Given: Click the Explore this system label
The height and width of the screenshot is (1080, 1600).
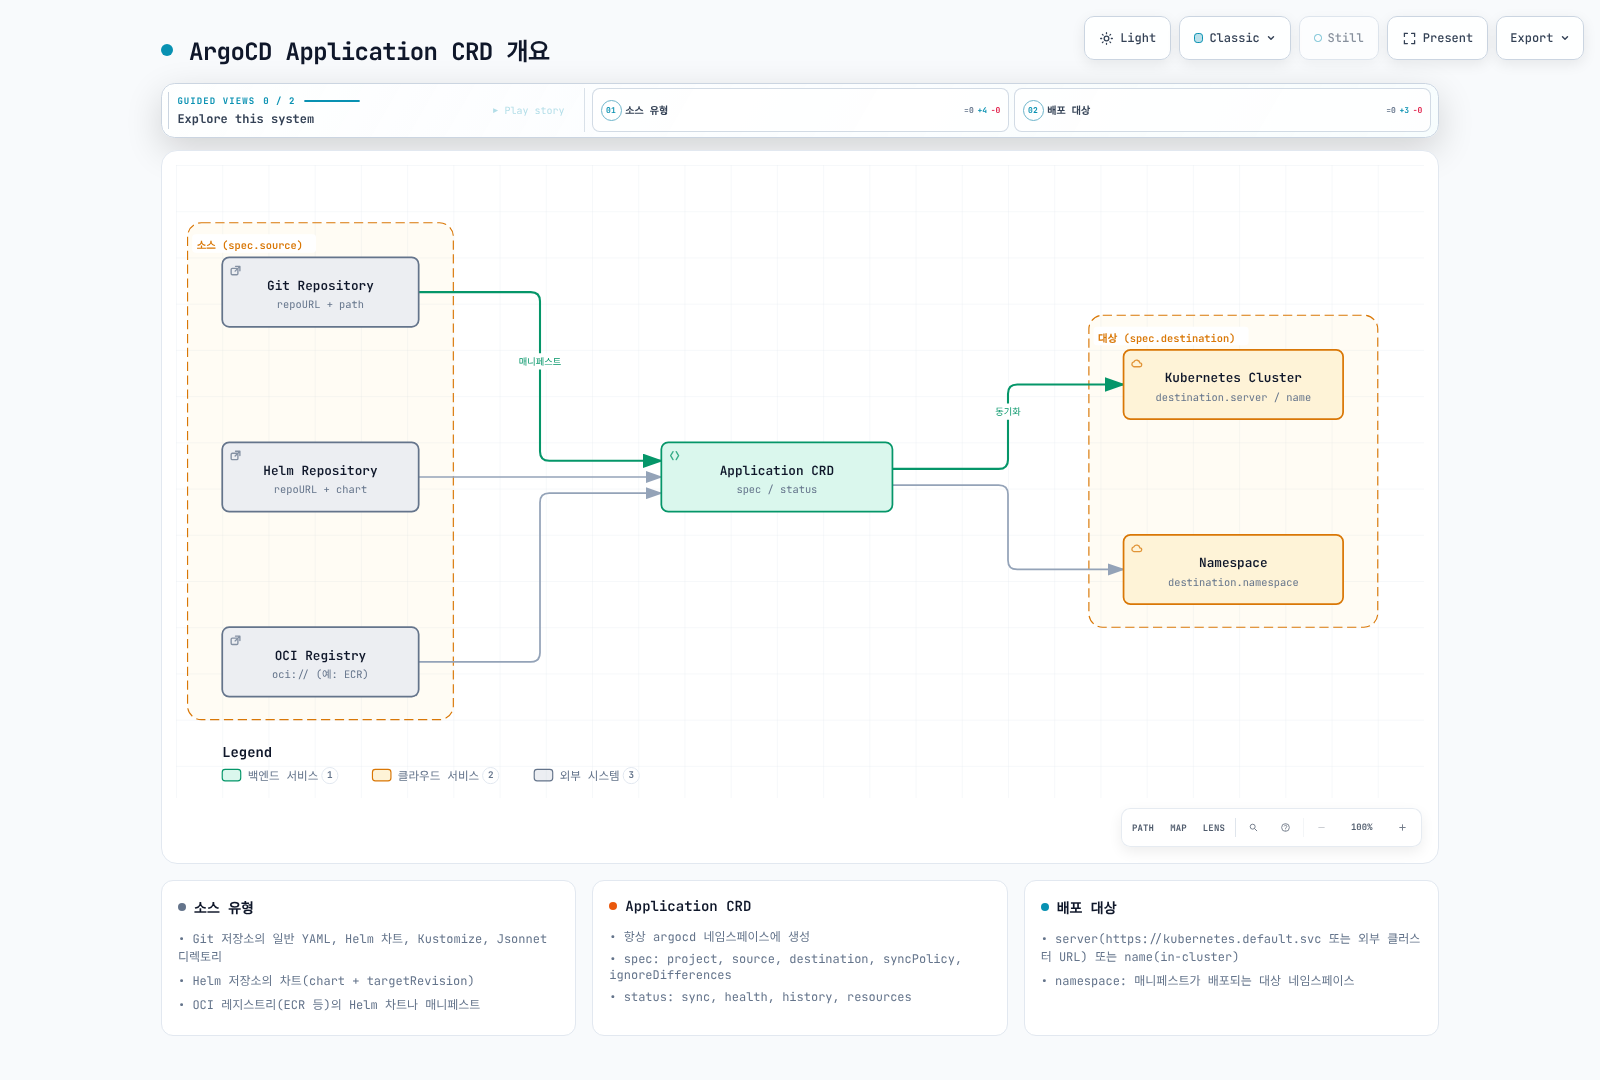Looking at the screenshot, I should pos(246,119).
